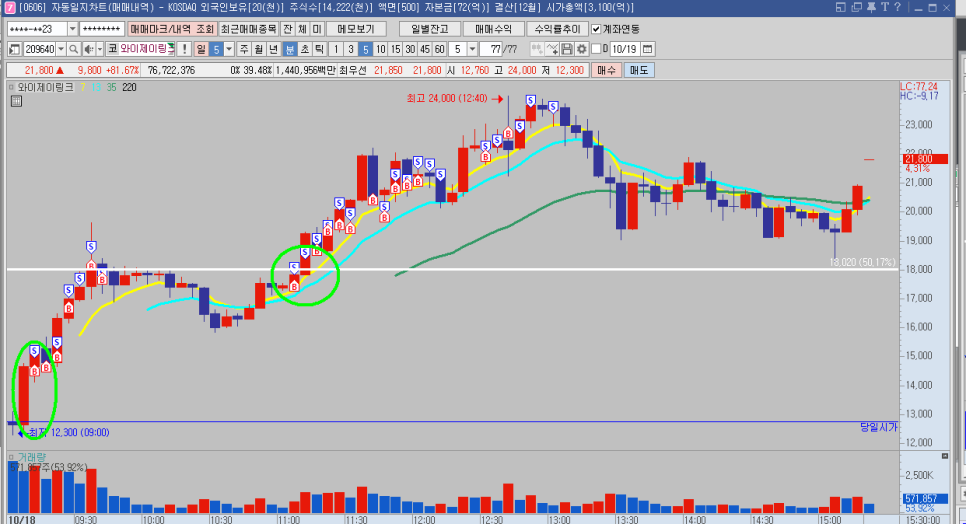Click the candle count field showing 77
Screen dimensions: 966x524
492,49
